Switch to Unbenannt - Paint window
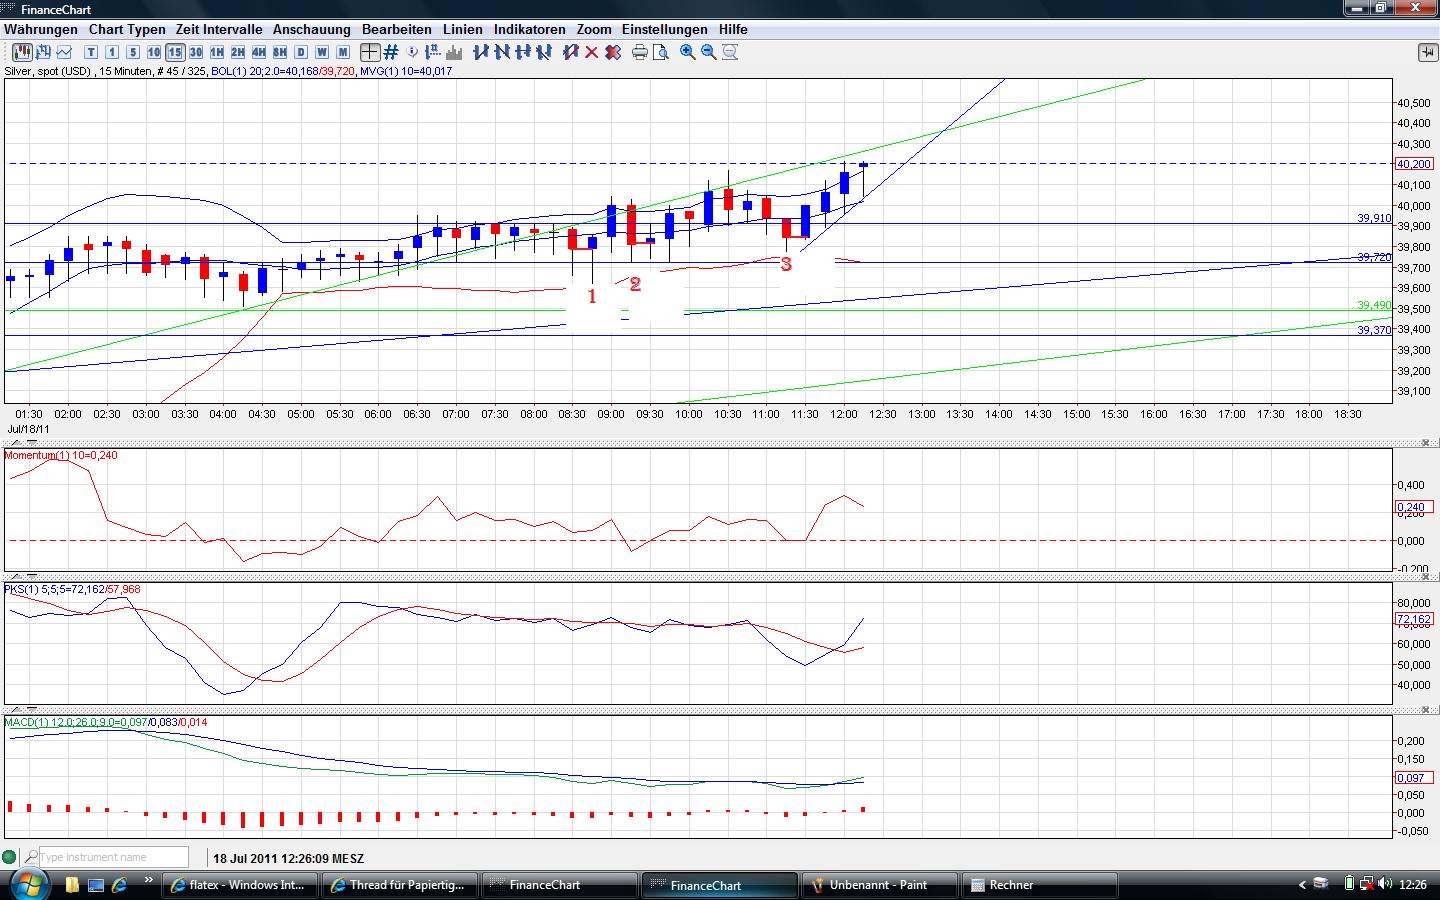Screen dimensions: 1440x900 tap(879, 885)
